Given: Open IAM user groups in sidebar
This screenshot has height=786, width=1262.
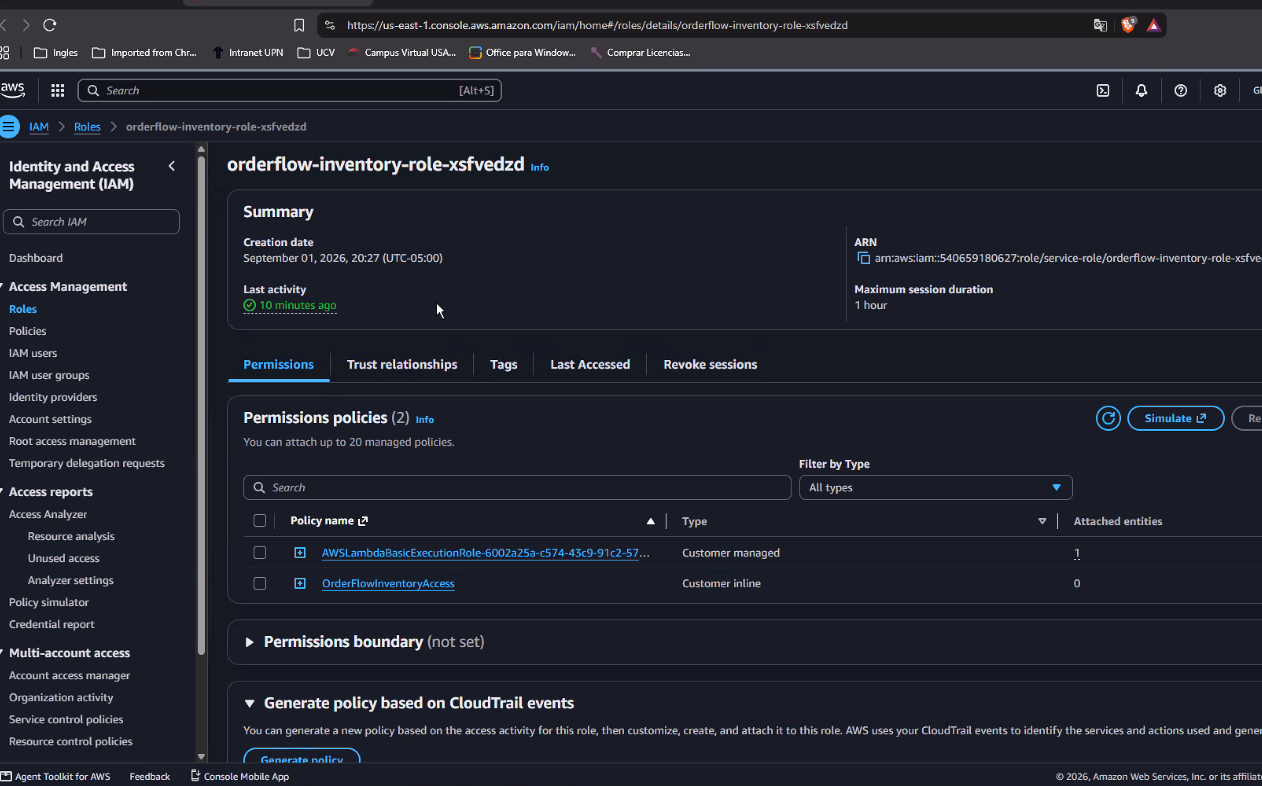Looking at the screenshot, I should click(49, 375).
